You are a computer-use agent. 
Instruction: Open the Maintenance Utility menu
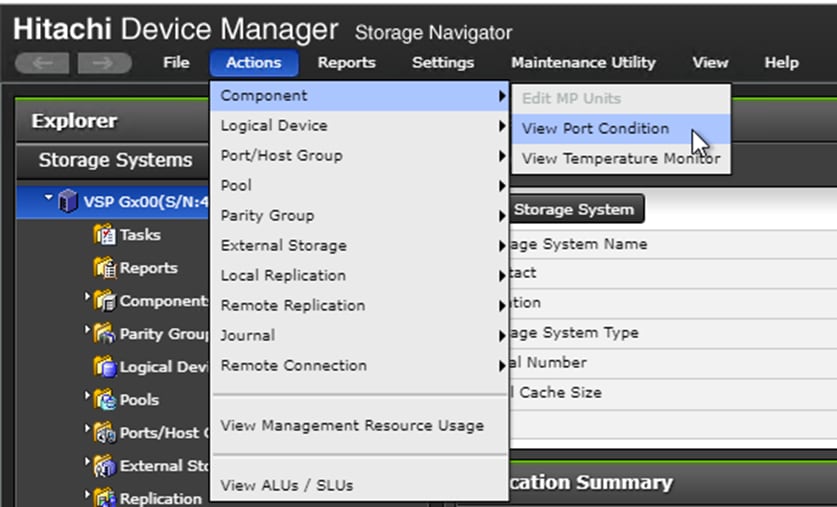tap(583, 63)
